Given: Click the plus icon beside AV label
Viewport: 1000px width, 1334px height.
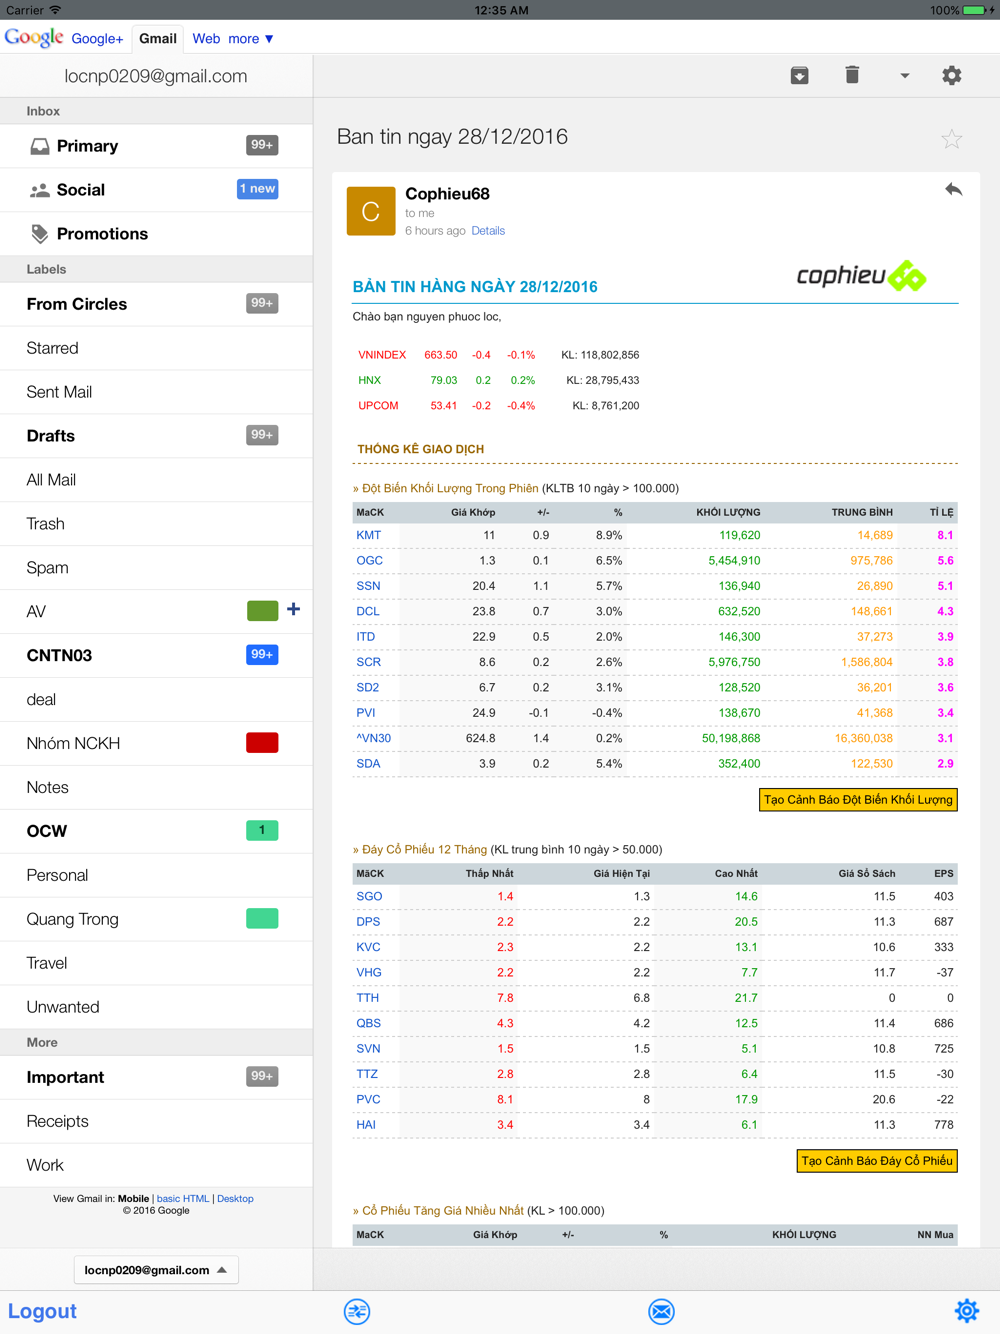Looking at the screenshot, I should [293, 609].
